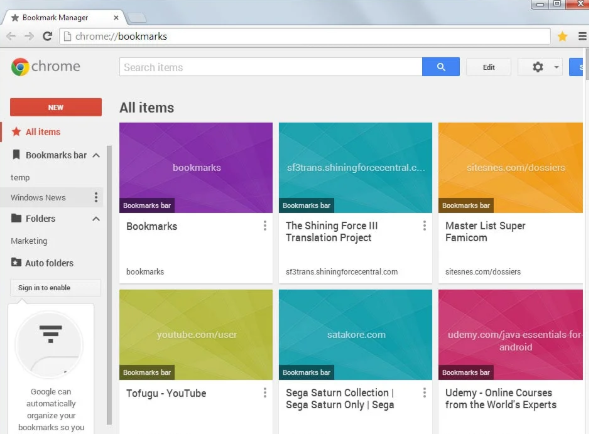Select the Windows News folder
Viewport: 589px width, 434px height.
coord(38,197)
